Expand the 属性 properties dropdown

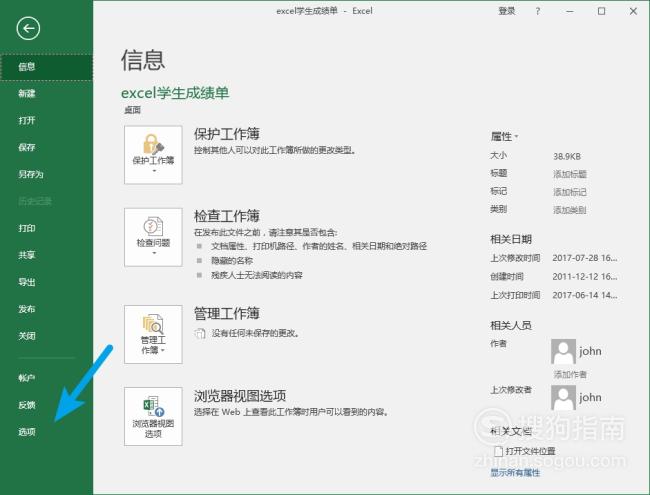pos(504,136)
